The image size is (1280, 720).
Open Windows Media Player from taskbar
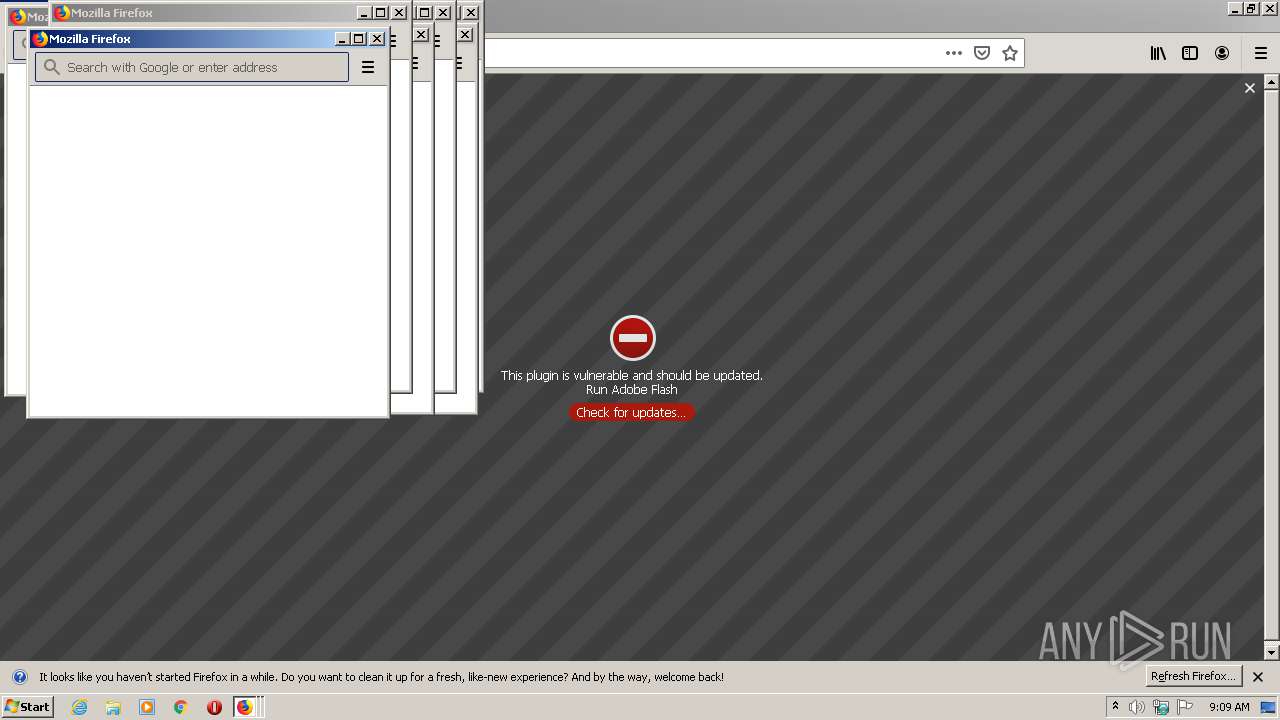[x=147, y=707]
